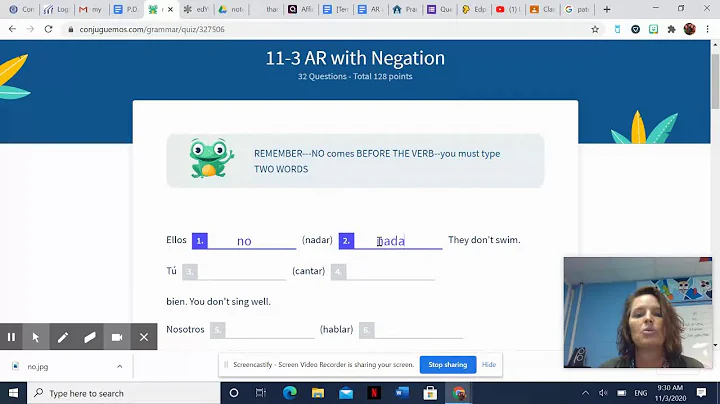Pause the Screencastify recording

[11, 337]
